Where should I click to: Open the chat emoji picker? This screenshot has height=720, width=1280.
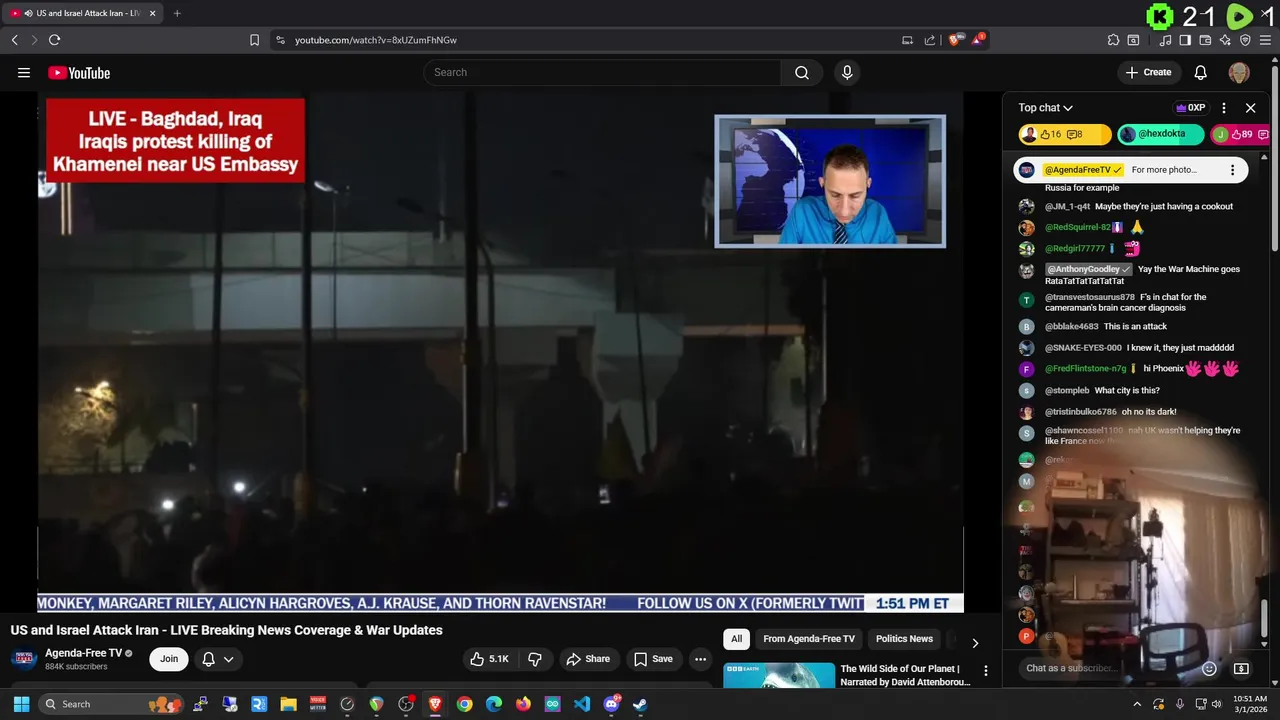coord(1209,668)
